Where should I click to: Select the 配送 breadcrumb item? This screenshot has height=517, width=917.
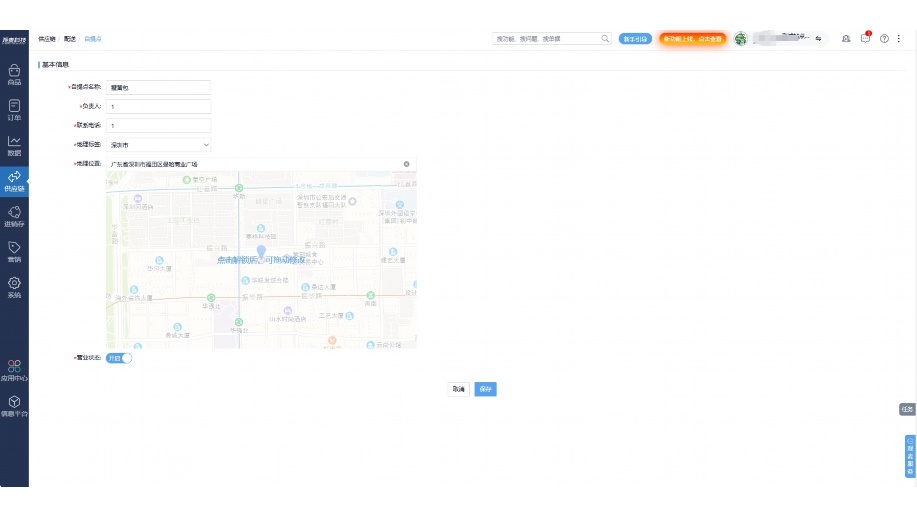tap(70, 39)
